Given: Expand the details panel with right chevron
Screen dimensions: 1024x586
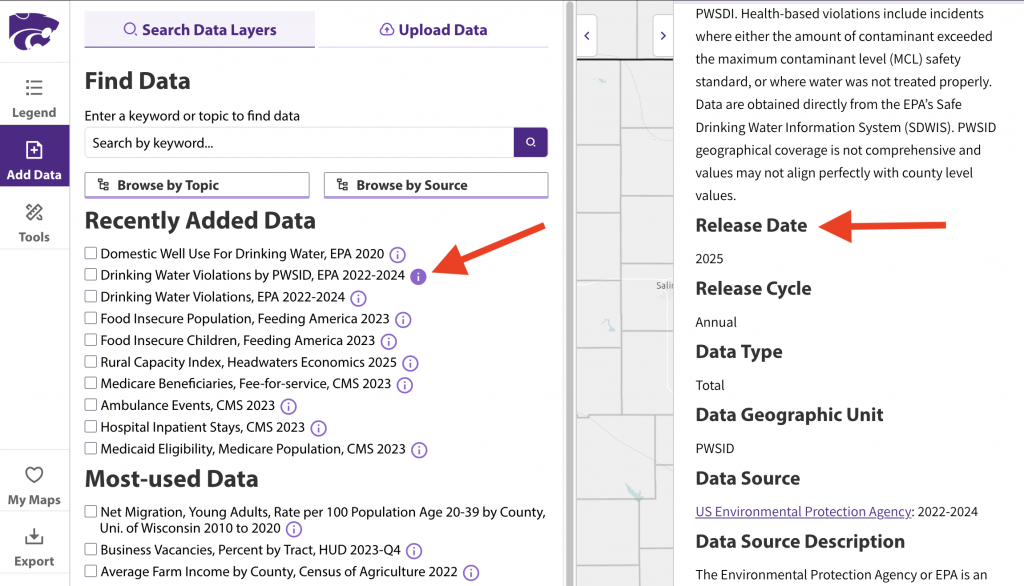Looking at the screenshot, I should [x=663, y=35].
